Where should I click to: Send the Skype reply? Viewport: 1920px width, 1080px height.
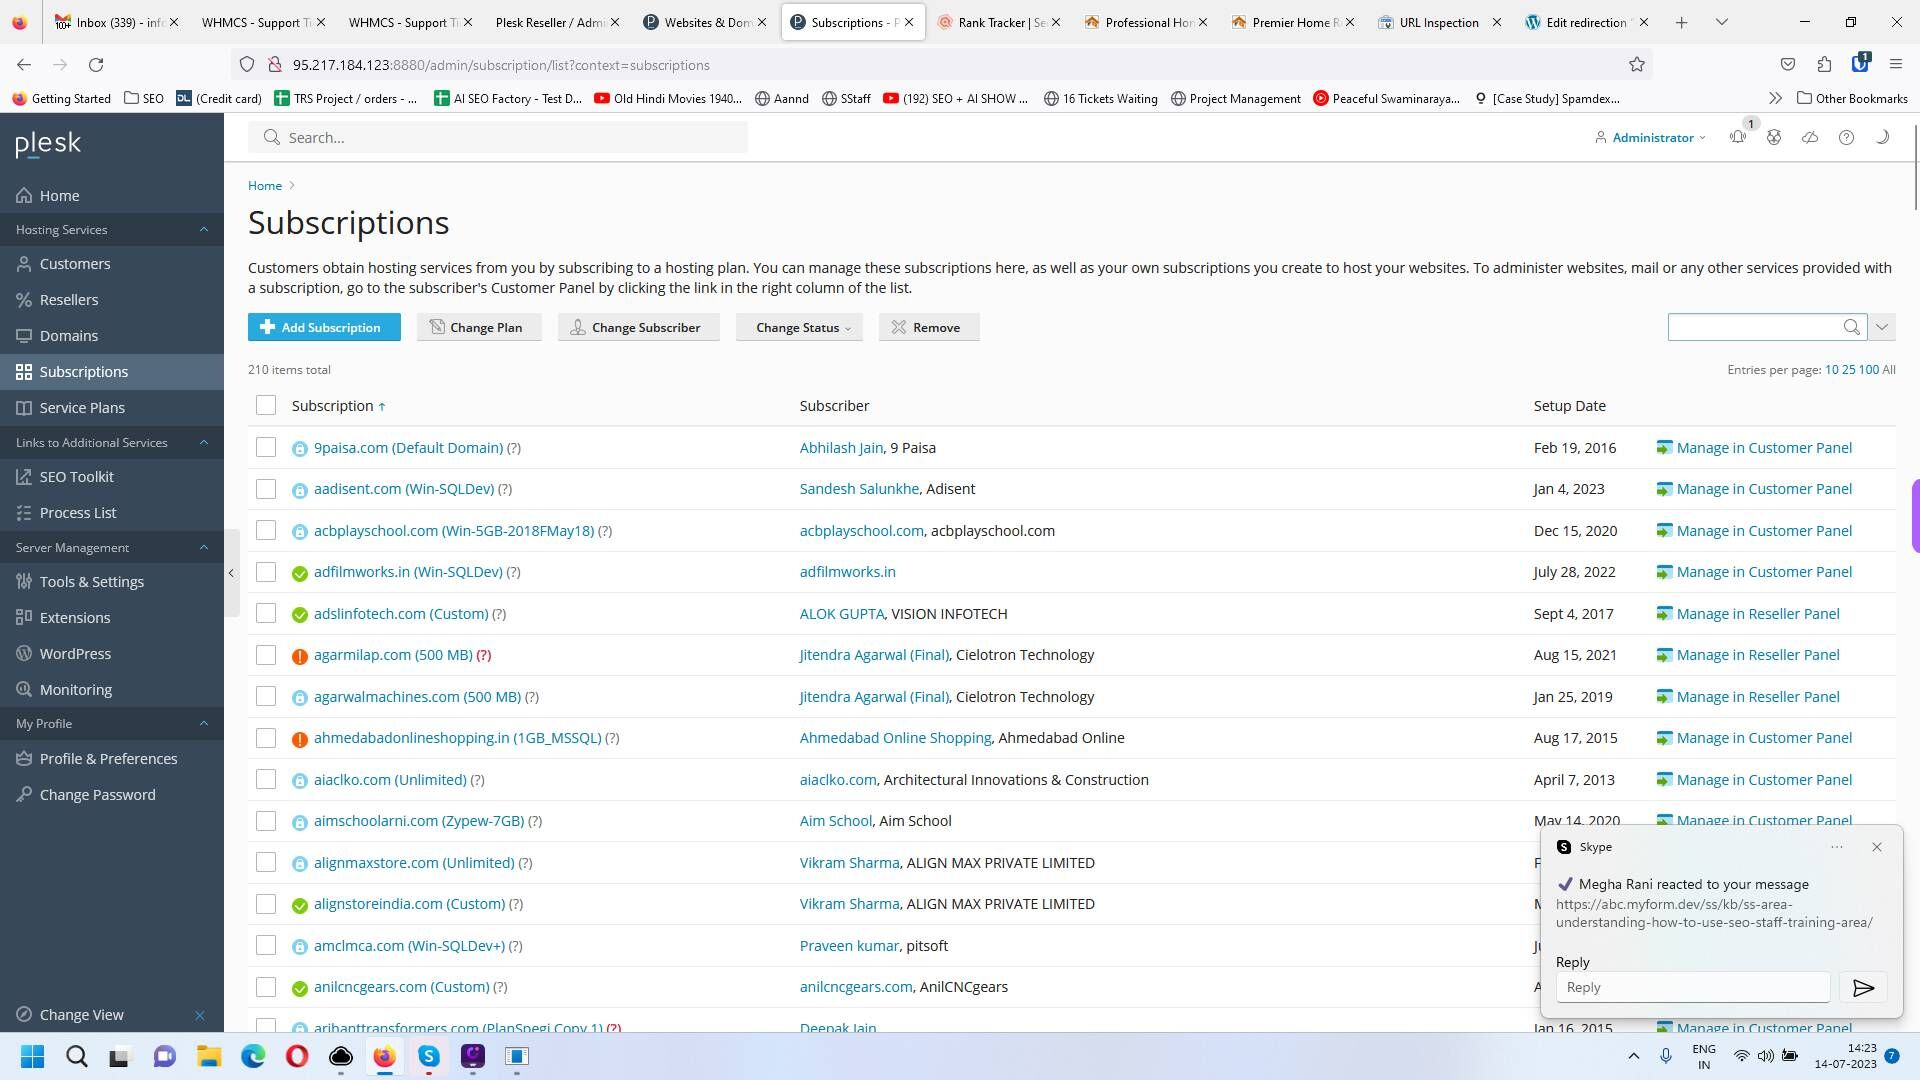tap(1863, 988)
